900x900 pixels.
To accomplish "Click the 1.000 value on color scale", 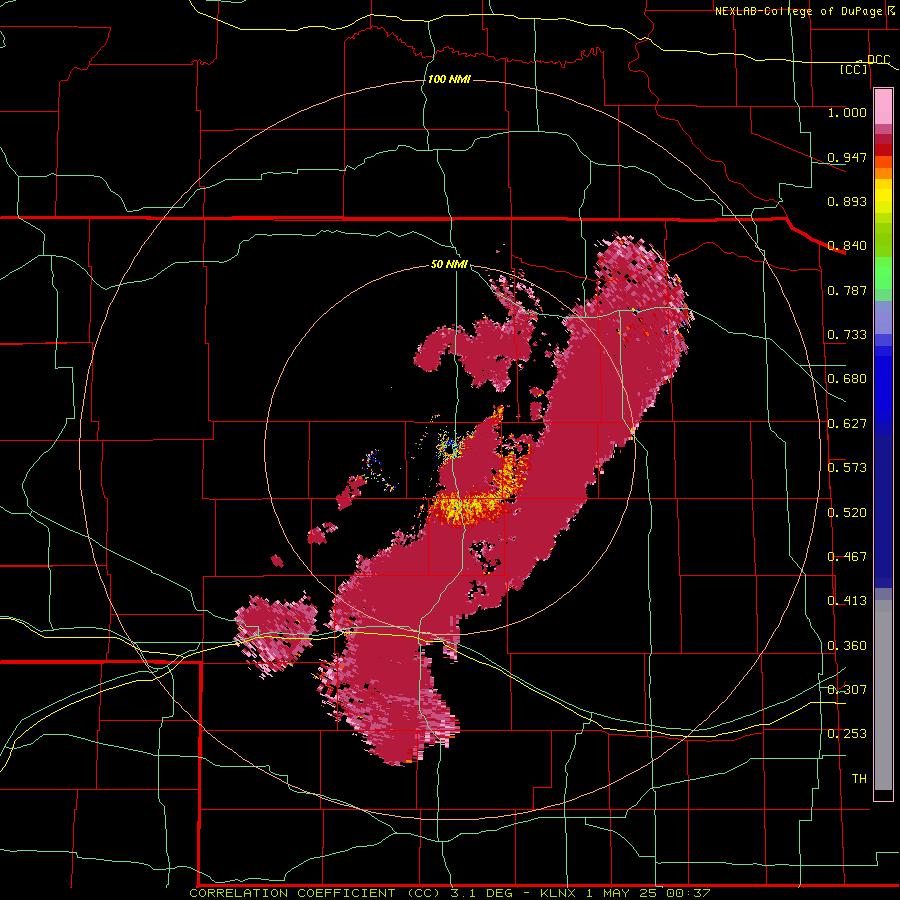I will click(847, 112).
